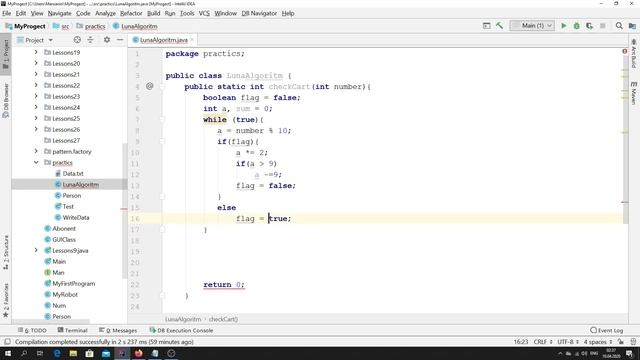640x360 pixels.
Task: Click the gutter @ icon on line 4
Action: coord(150,86)
